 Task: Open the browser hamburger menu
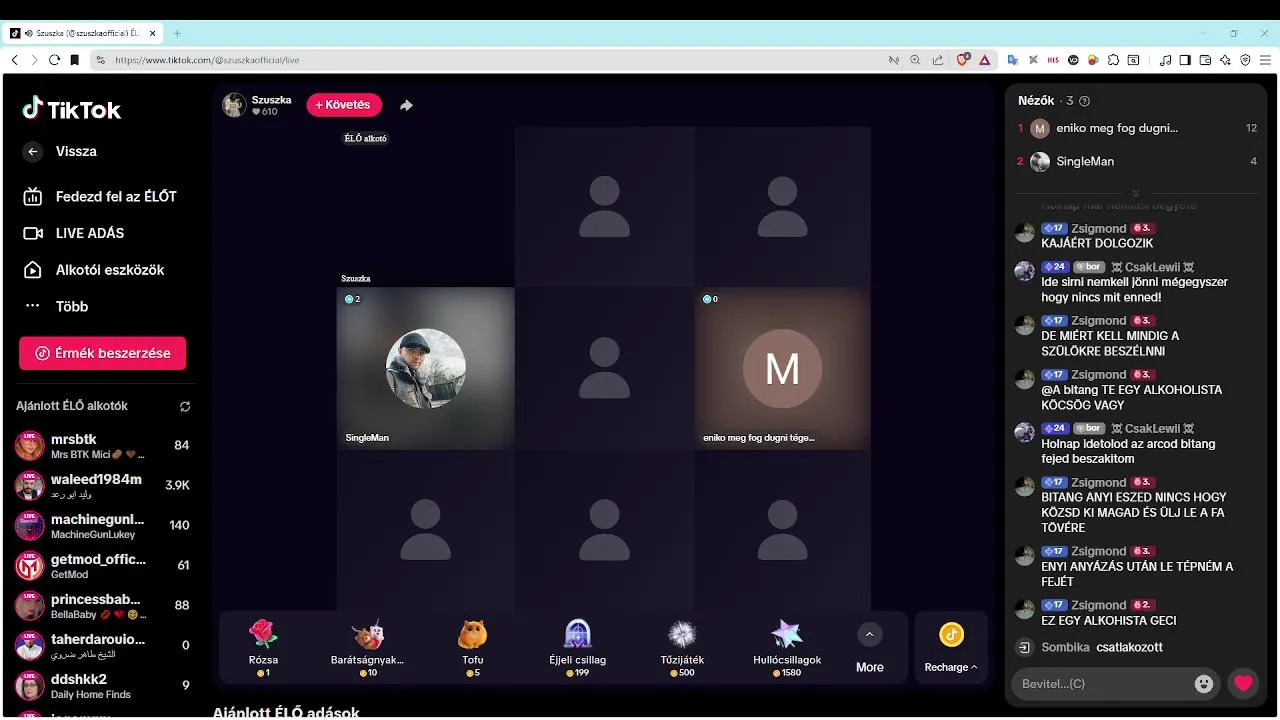click(x=1265, y=60)
